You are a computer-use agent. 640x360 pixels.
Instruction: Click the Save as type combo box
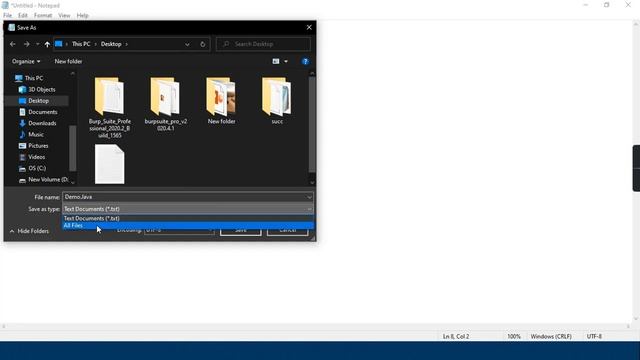pyautogui.click(x=188, y=209)
